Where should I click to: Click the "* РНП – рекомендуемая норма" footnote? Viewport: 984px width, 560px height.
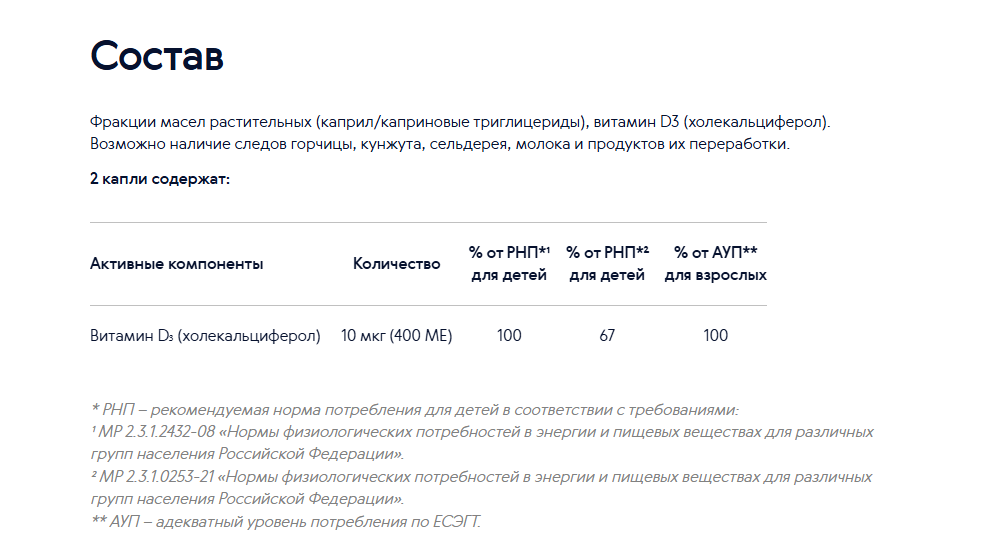click(415, 410)
